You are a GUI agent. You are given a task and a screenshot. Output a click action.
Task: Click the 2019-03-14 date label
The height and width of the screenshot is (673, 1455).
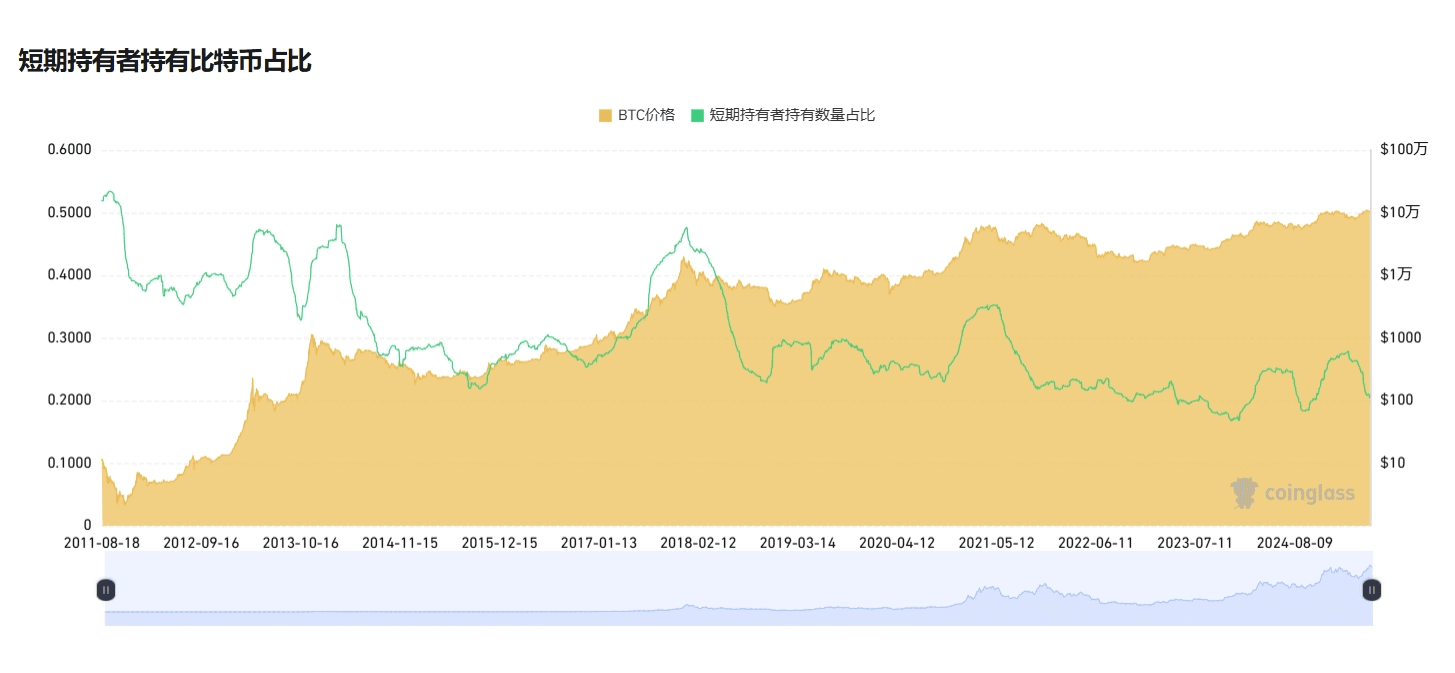click(798, 543)
